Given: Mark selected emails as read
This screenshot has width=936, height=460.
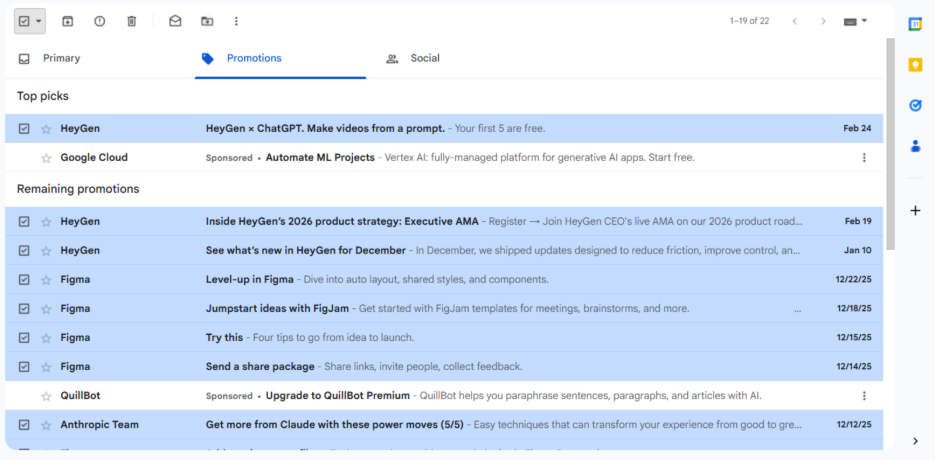Looking at the screenshot, I should [x=175, y=21].
